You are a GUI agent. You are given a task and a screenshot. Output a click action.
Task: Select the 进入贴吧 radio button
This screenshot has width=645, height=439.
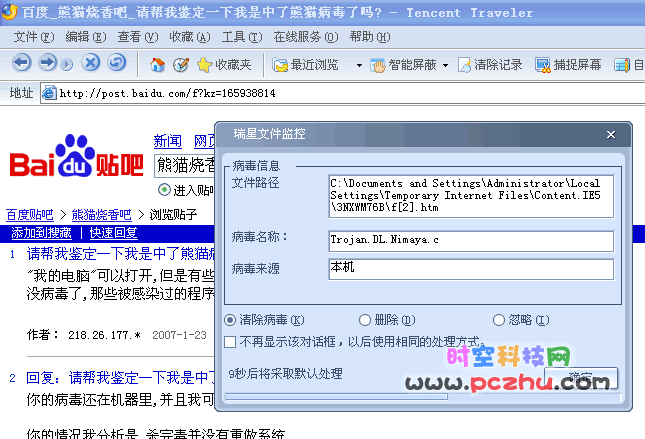click(x=164, y=190)
